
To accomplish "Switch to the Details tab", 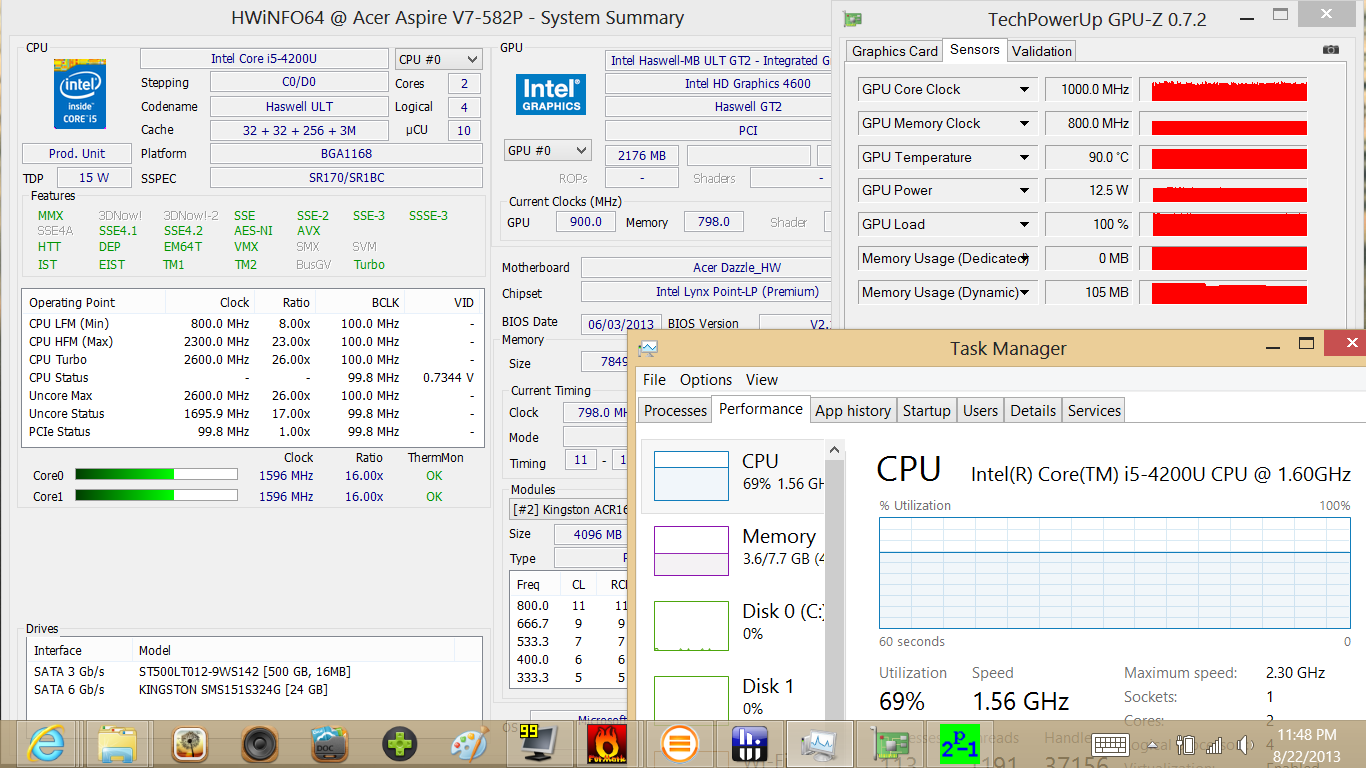I will tap(1033, 410).
